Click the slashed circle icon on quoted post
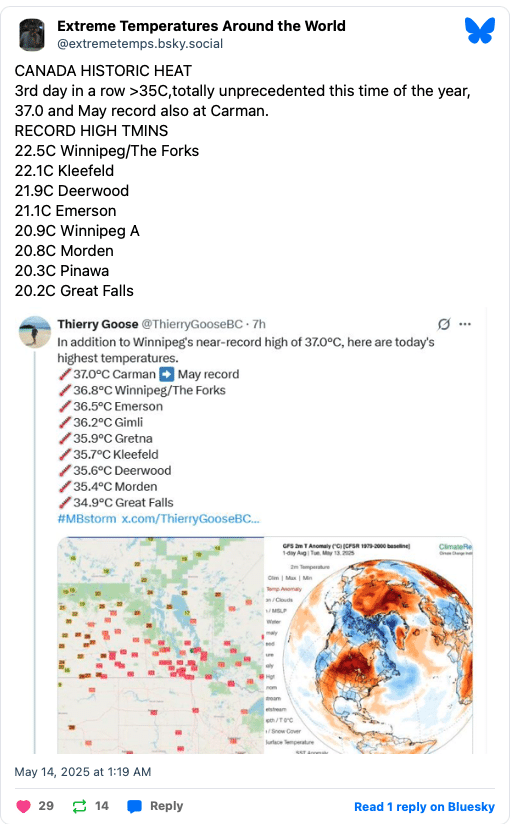The width and height of the screenshot is (514, 830). click(x=444, y=324)
